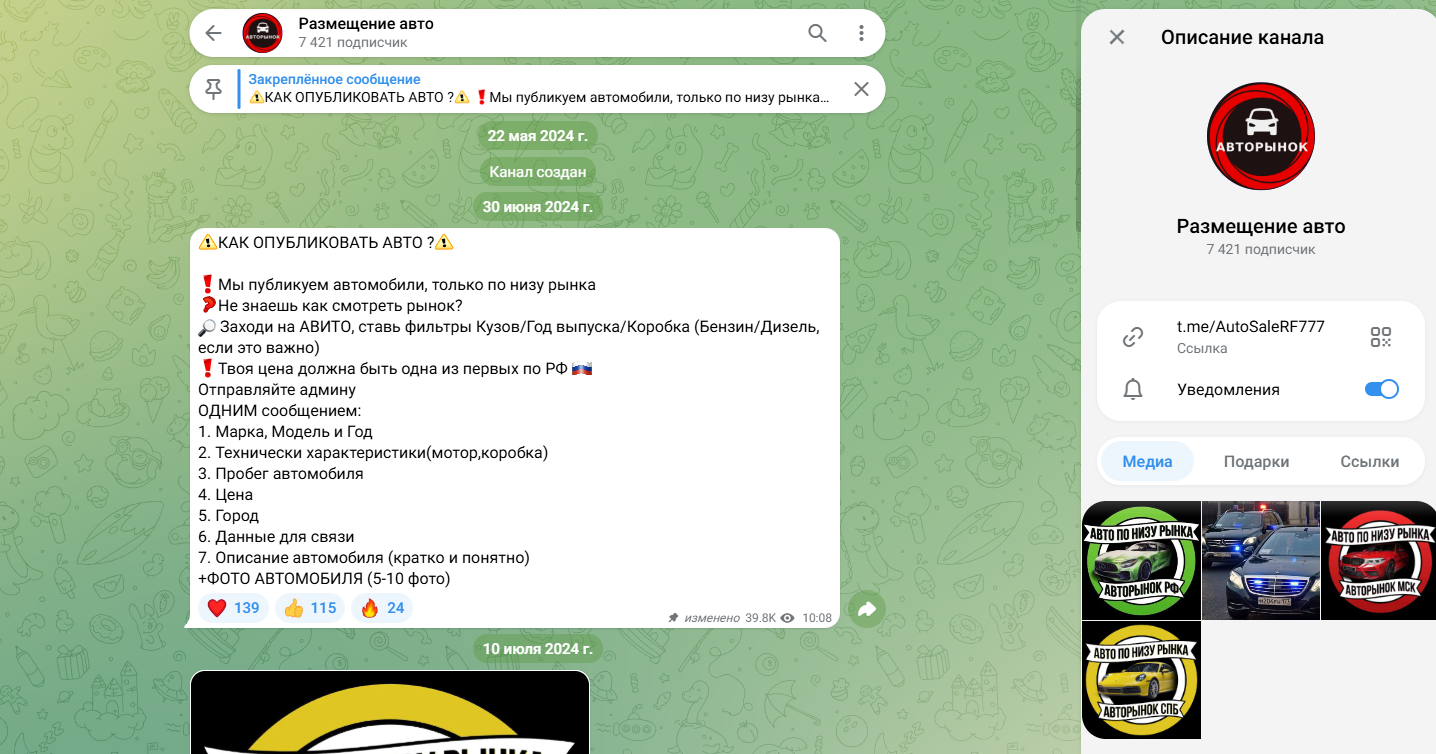Toggle the Уведомления notifications switch
The image size is (1436, 754).
[1382, 389]
